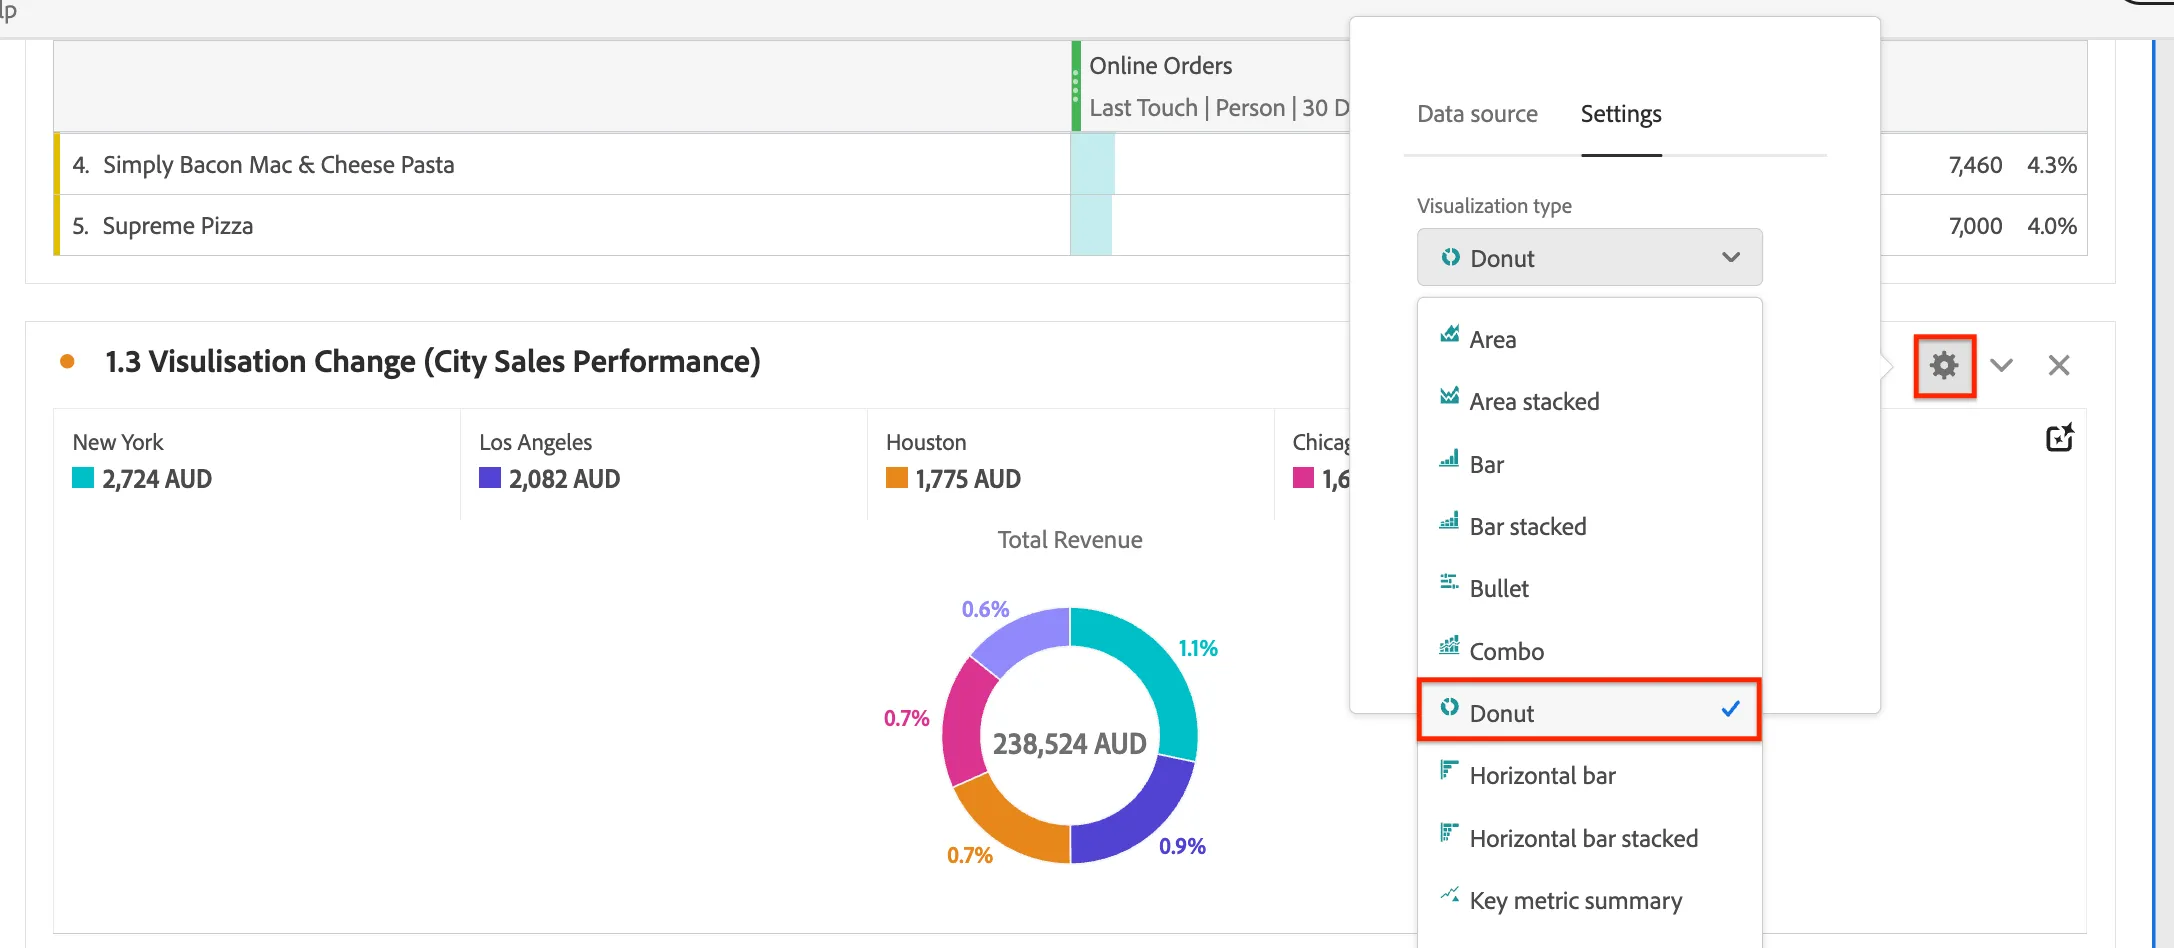Select the checked Donut option
Screen dimensions: 2174x948
click(1589, 712)
